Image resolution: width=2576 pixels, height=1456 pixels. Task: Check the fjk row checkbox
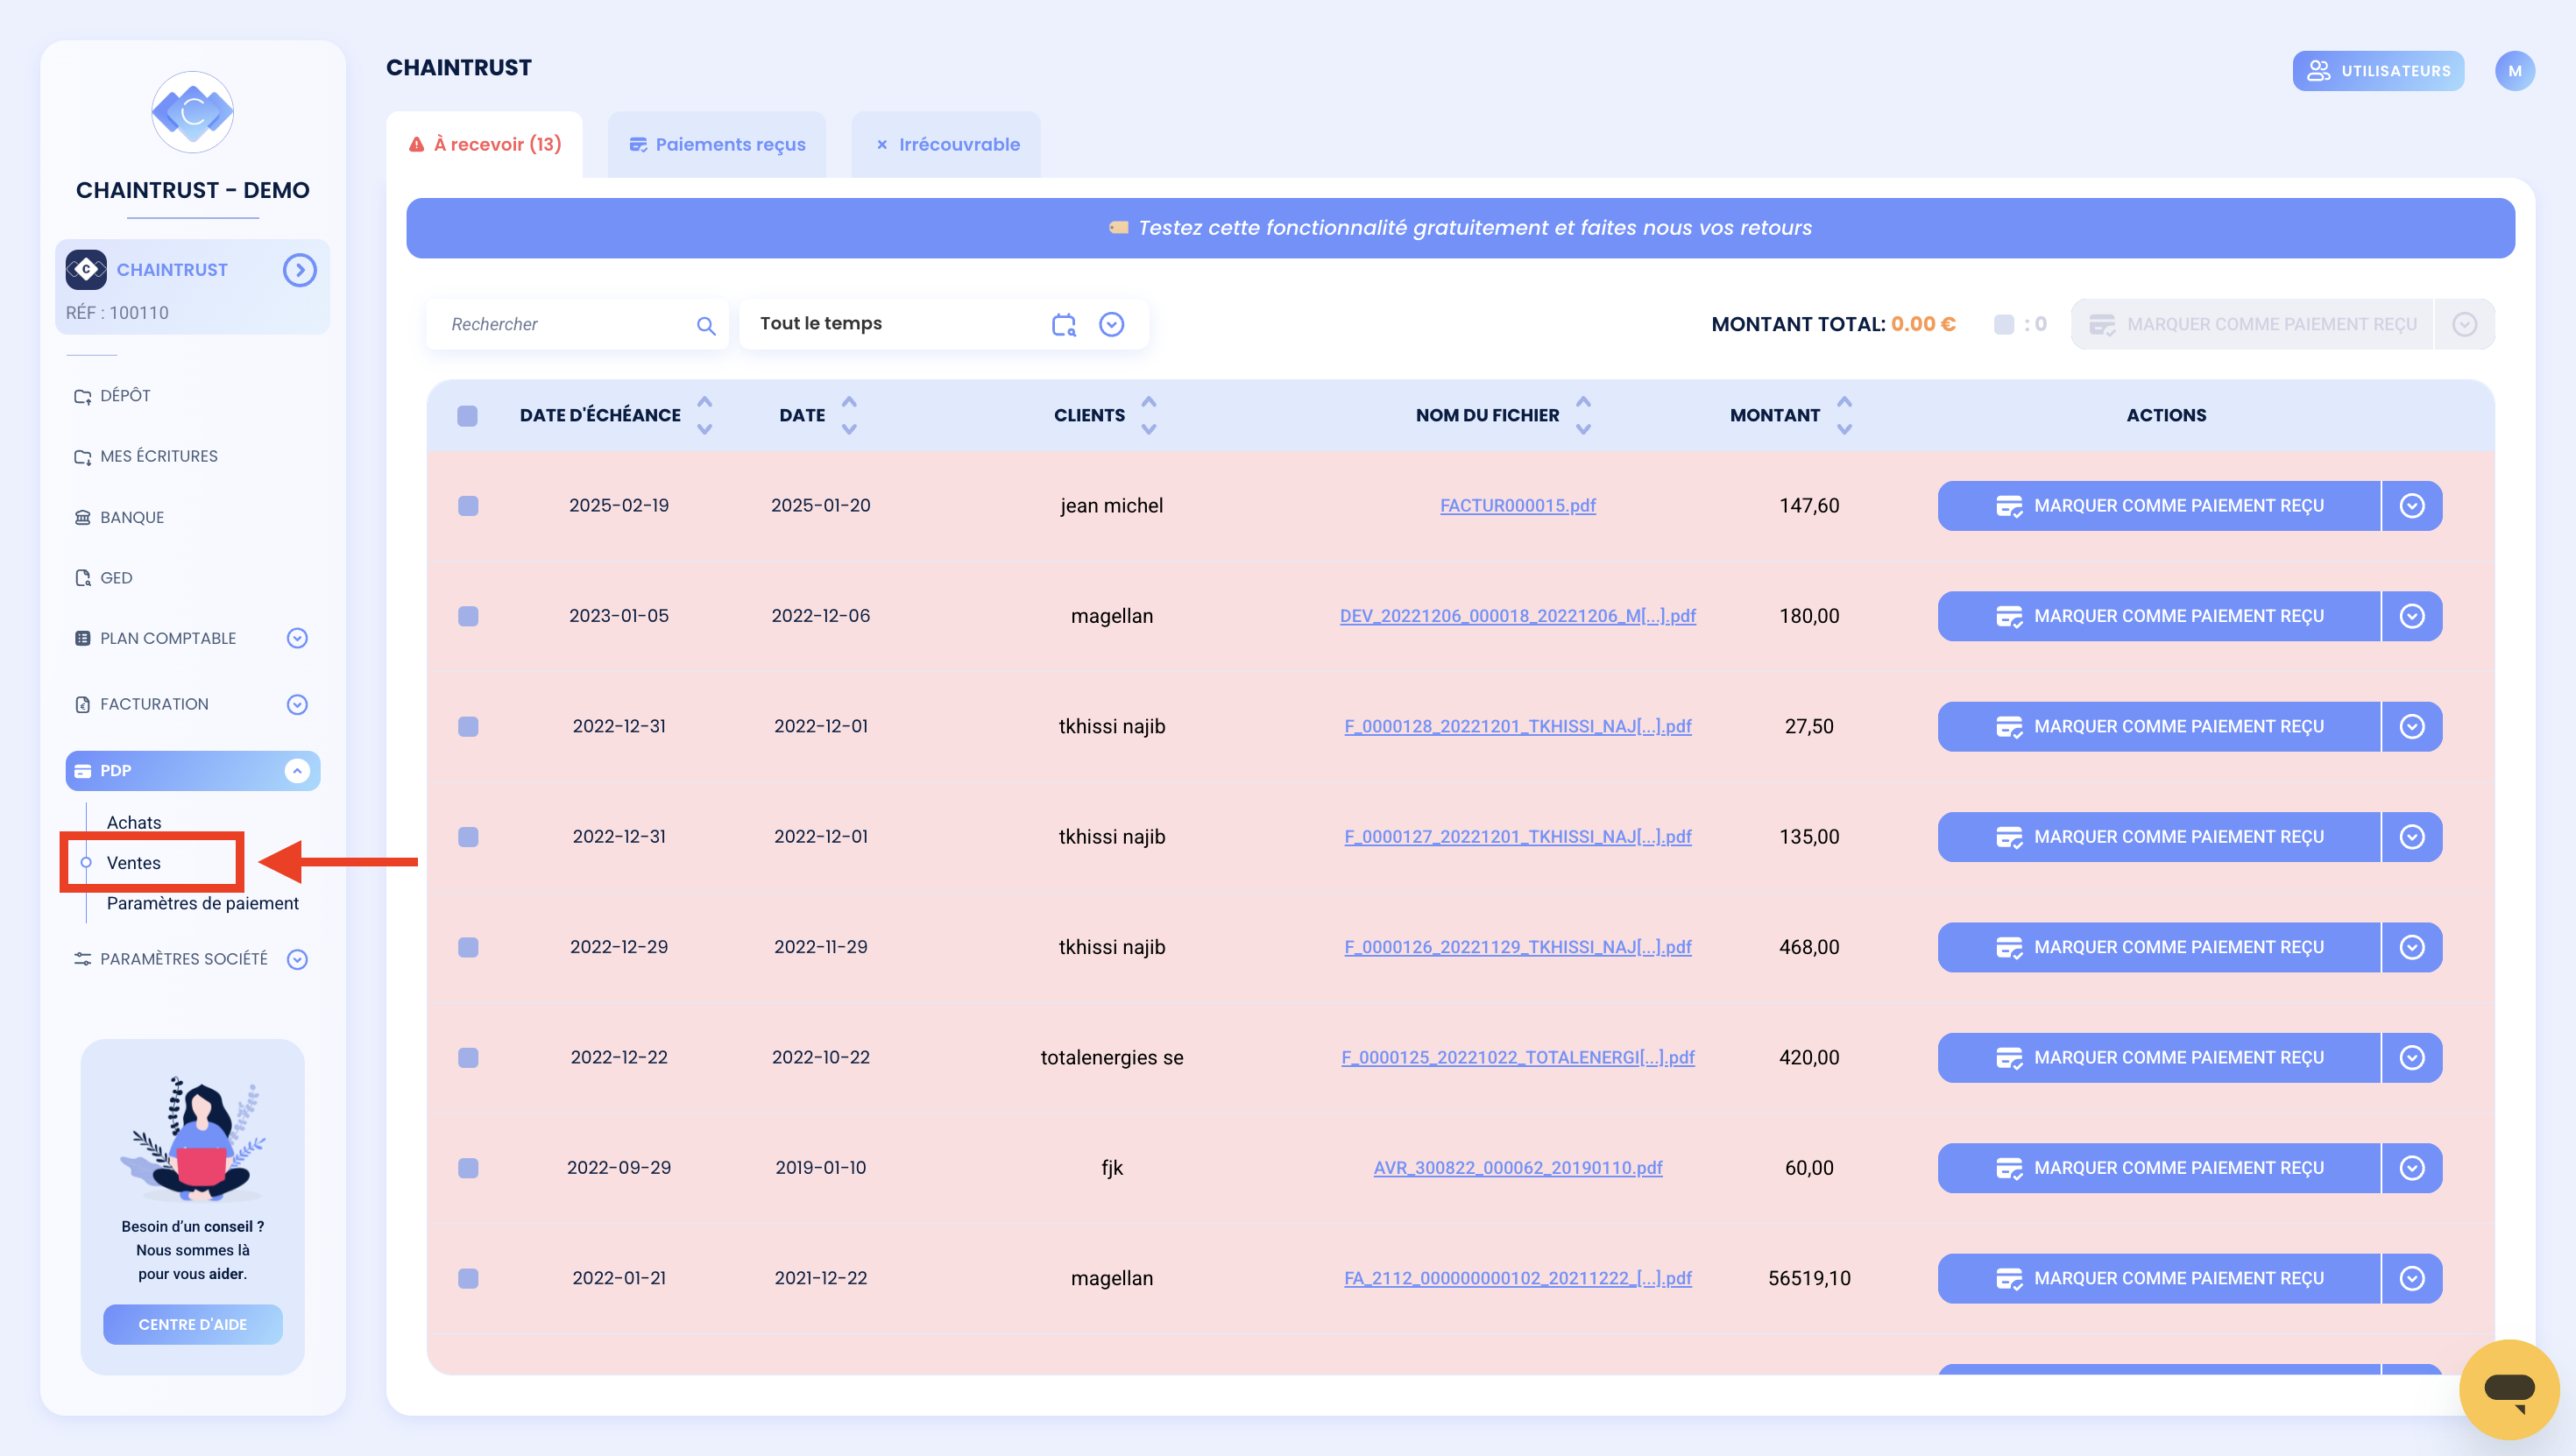467,1168
